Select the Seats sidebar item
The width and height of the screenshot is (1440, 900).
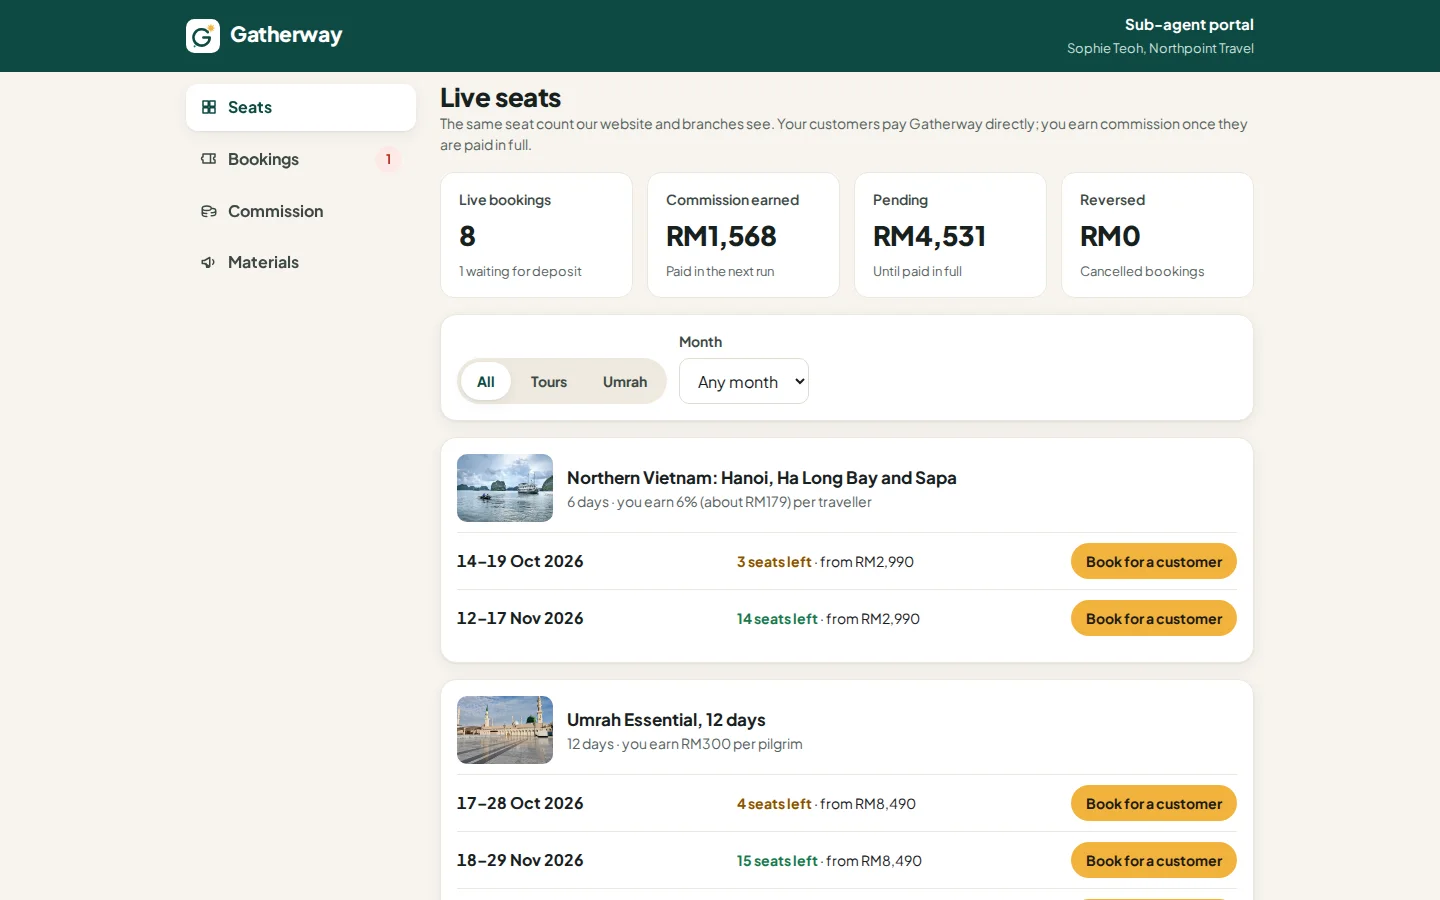click(301, 107)
